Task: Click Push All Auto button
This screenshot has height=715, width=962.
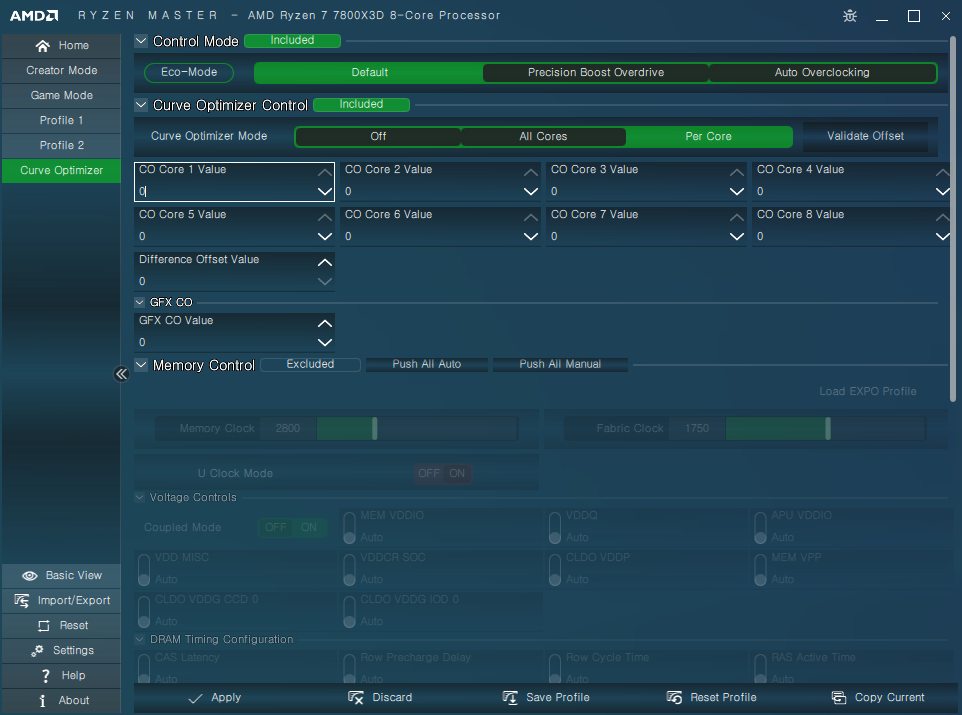Action: [427, 365]
